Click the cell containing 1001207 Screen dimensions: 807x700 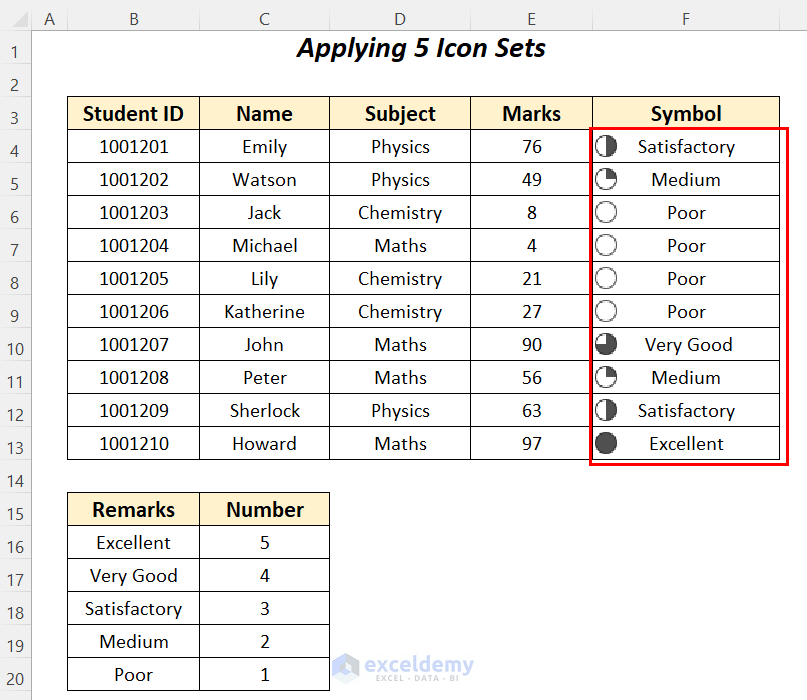pos(133,345)
